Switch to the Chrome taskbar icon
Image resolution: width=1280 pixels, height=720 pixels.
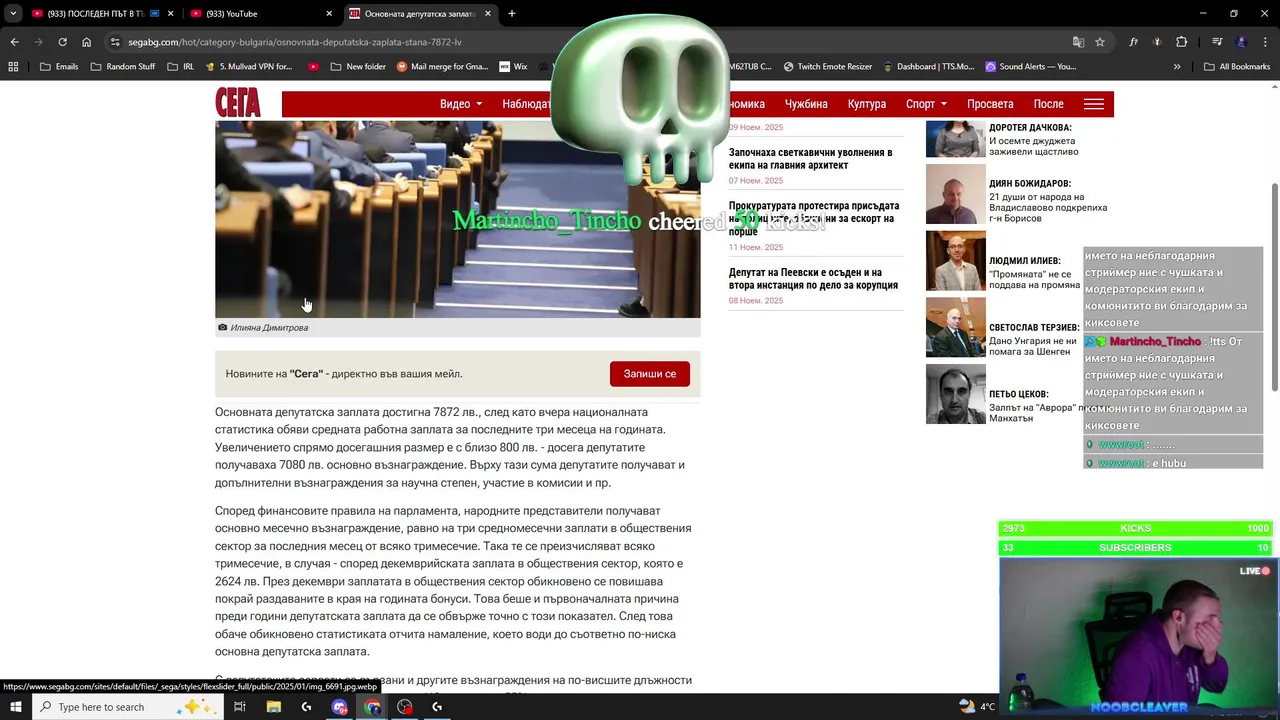coord(372,707)
